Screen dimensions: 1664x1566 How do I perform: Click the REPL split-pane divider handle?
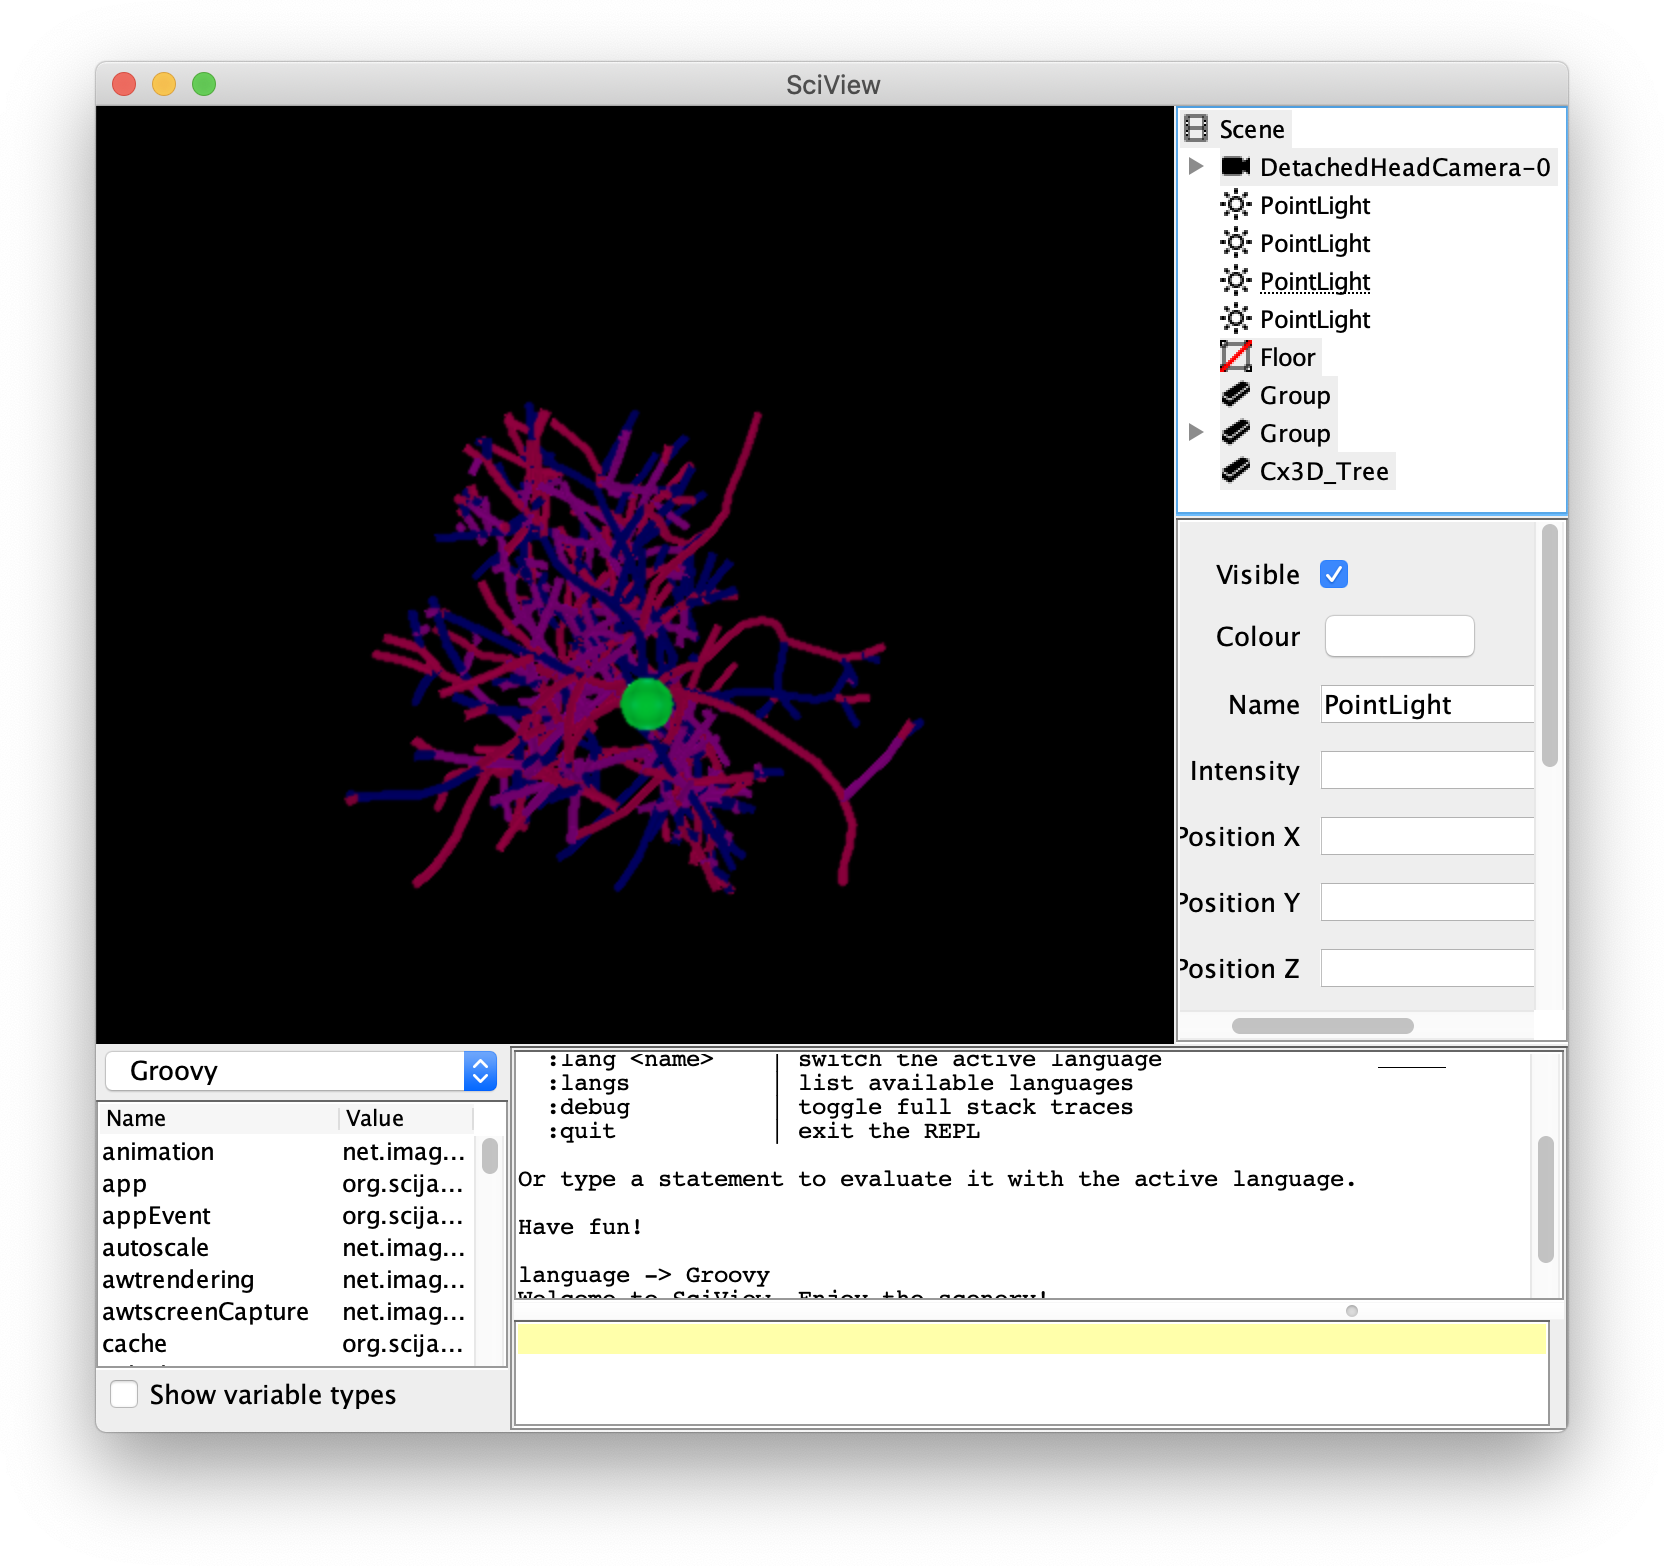click(x=1352, y=1311)
